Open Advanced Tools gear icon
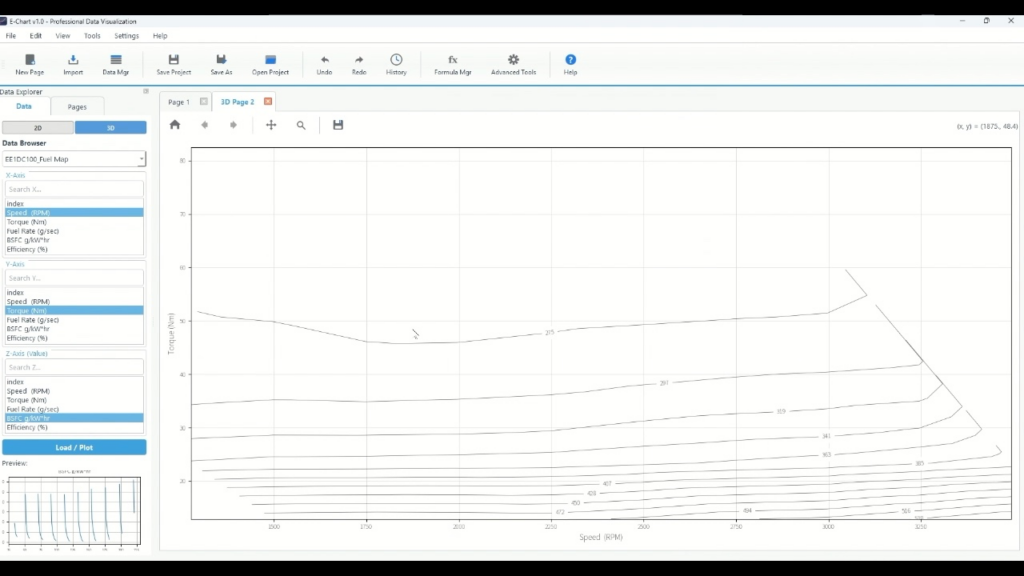 513,65
